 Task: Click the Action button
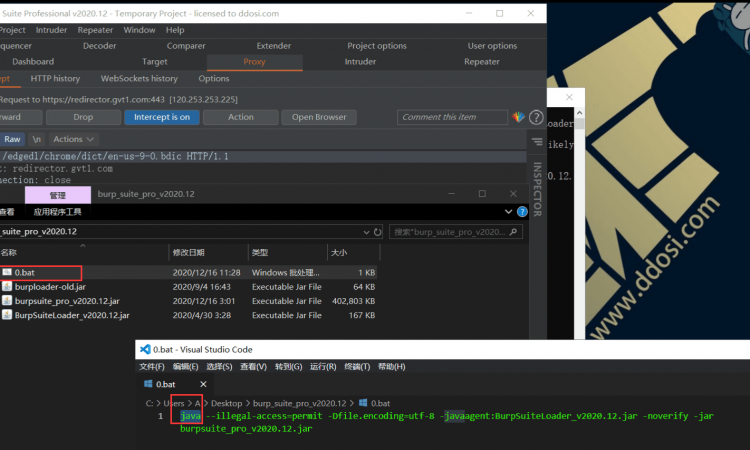pyautogui.click(x=241, y=117)
